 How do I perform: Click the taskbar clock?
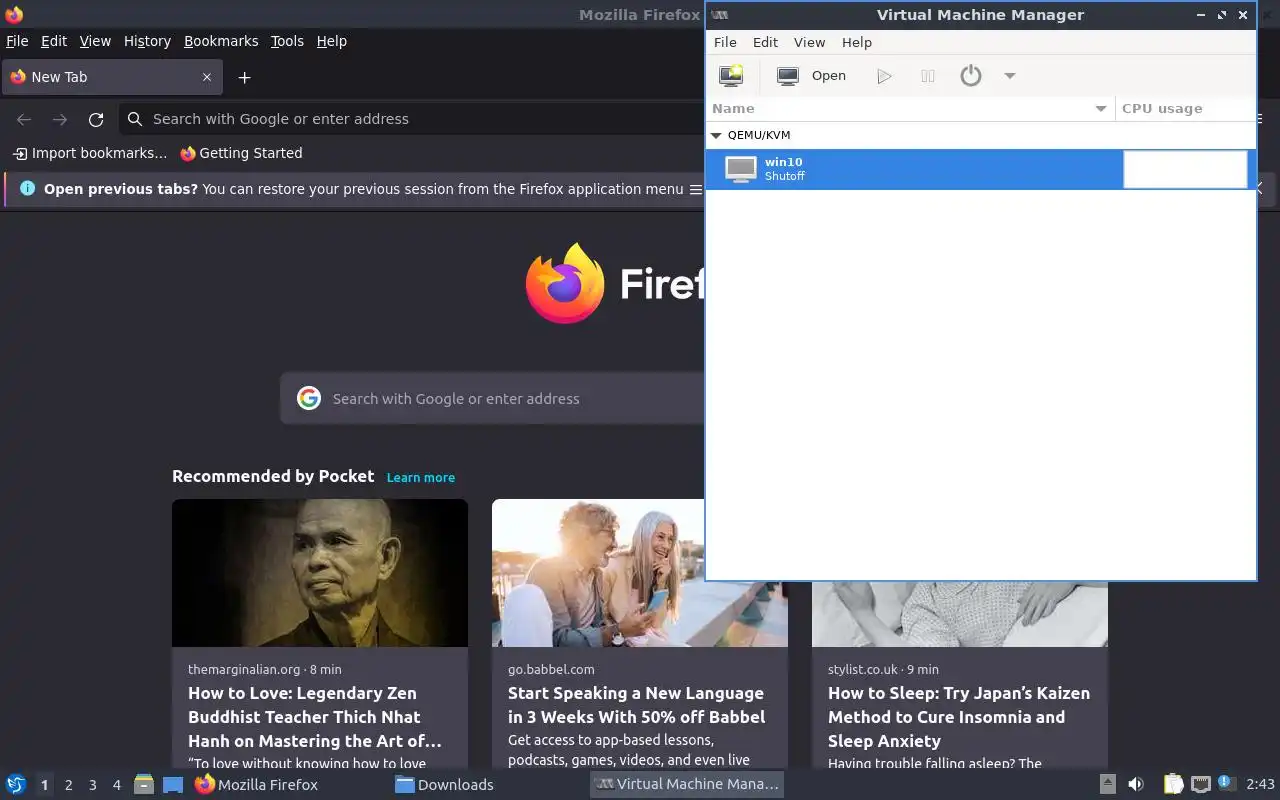pyautogui.click(x=1260, y=785)
